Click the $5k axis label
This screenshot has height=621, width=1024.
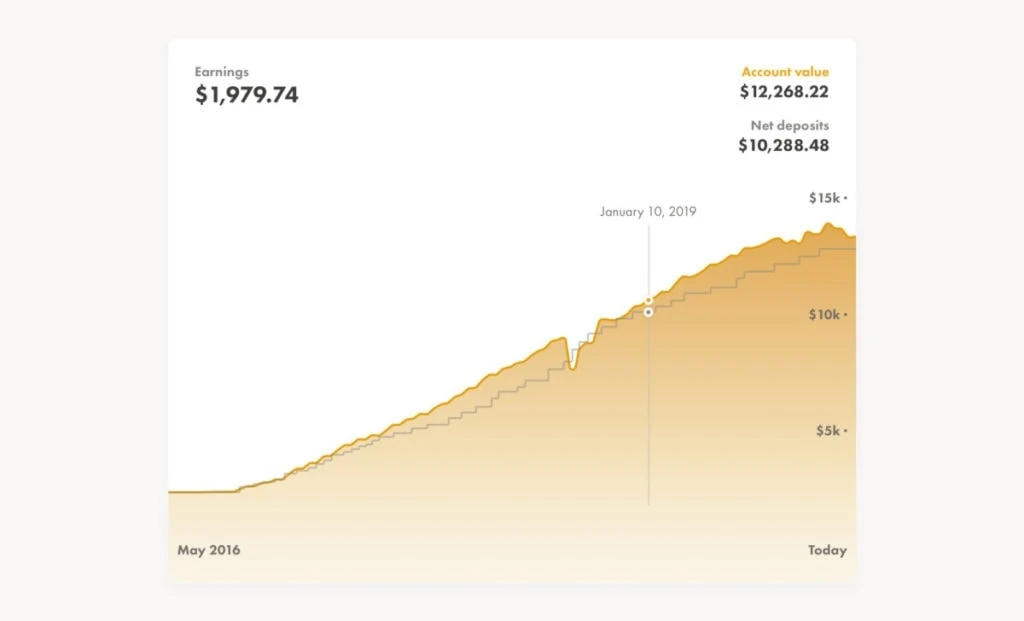point(827,431)
